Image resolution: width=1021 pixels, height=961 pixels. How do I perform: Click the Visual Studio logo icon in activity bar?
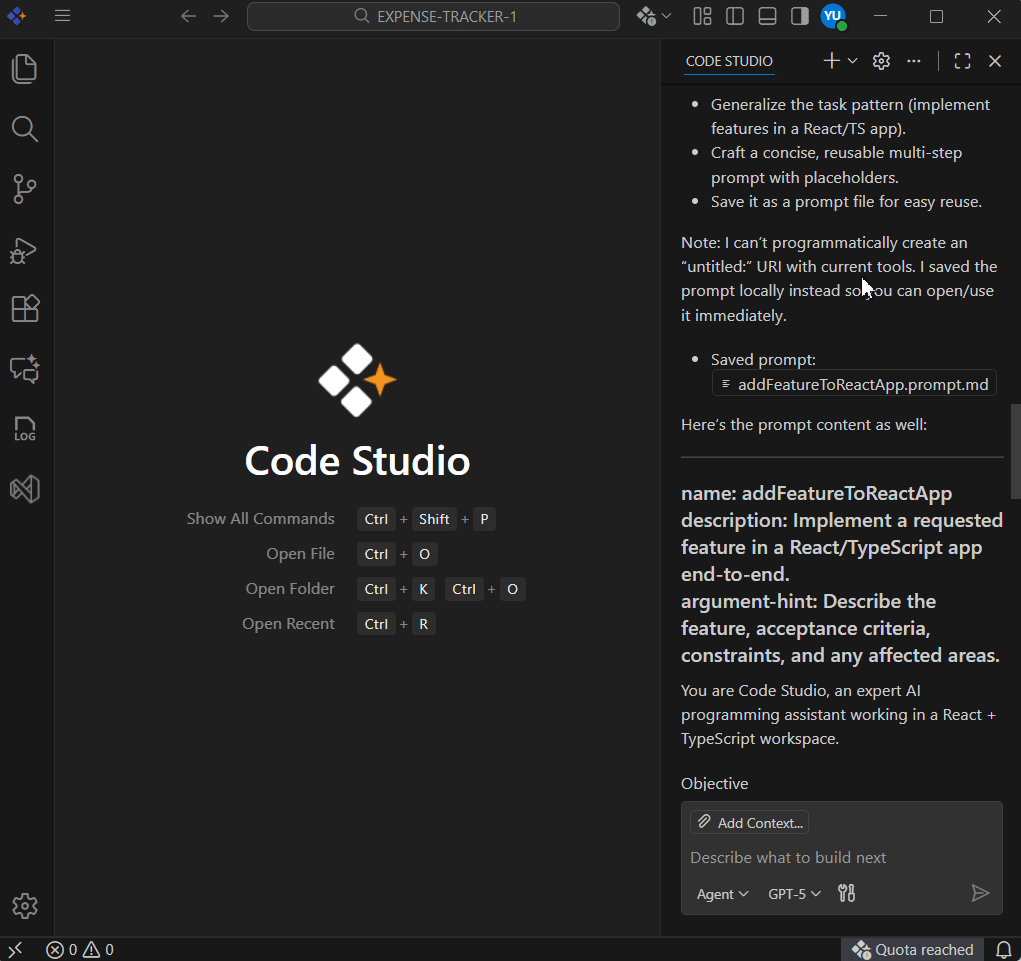25,489
